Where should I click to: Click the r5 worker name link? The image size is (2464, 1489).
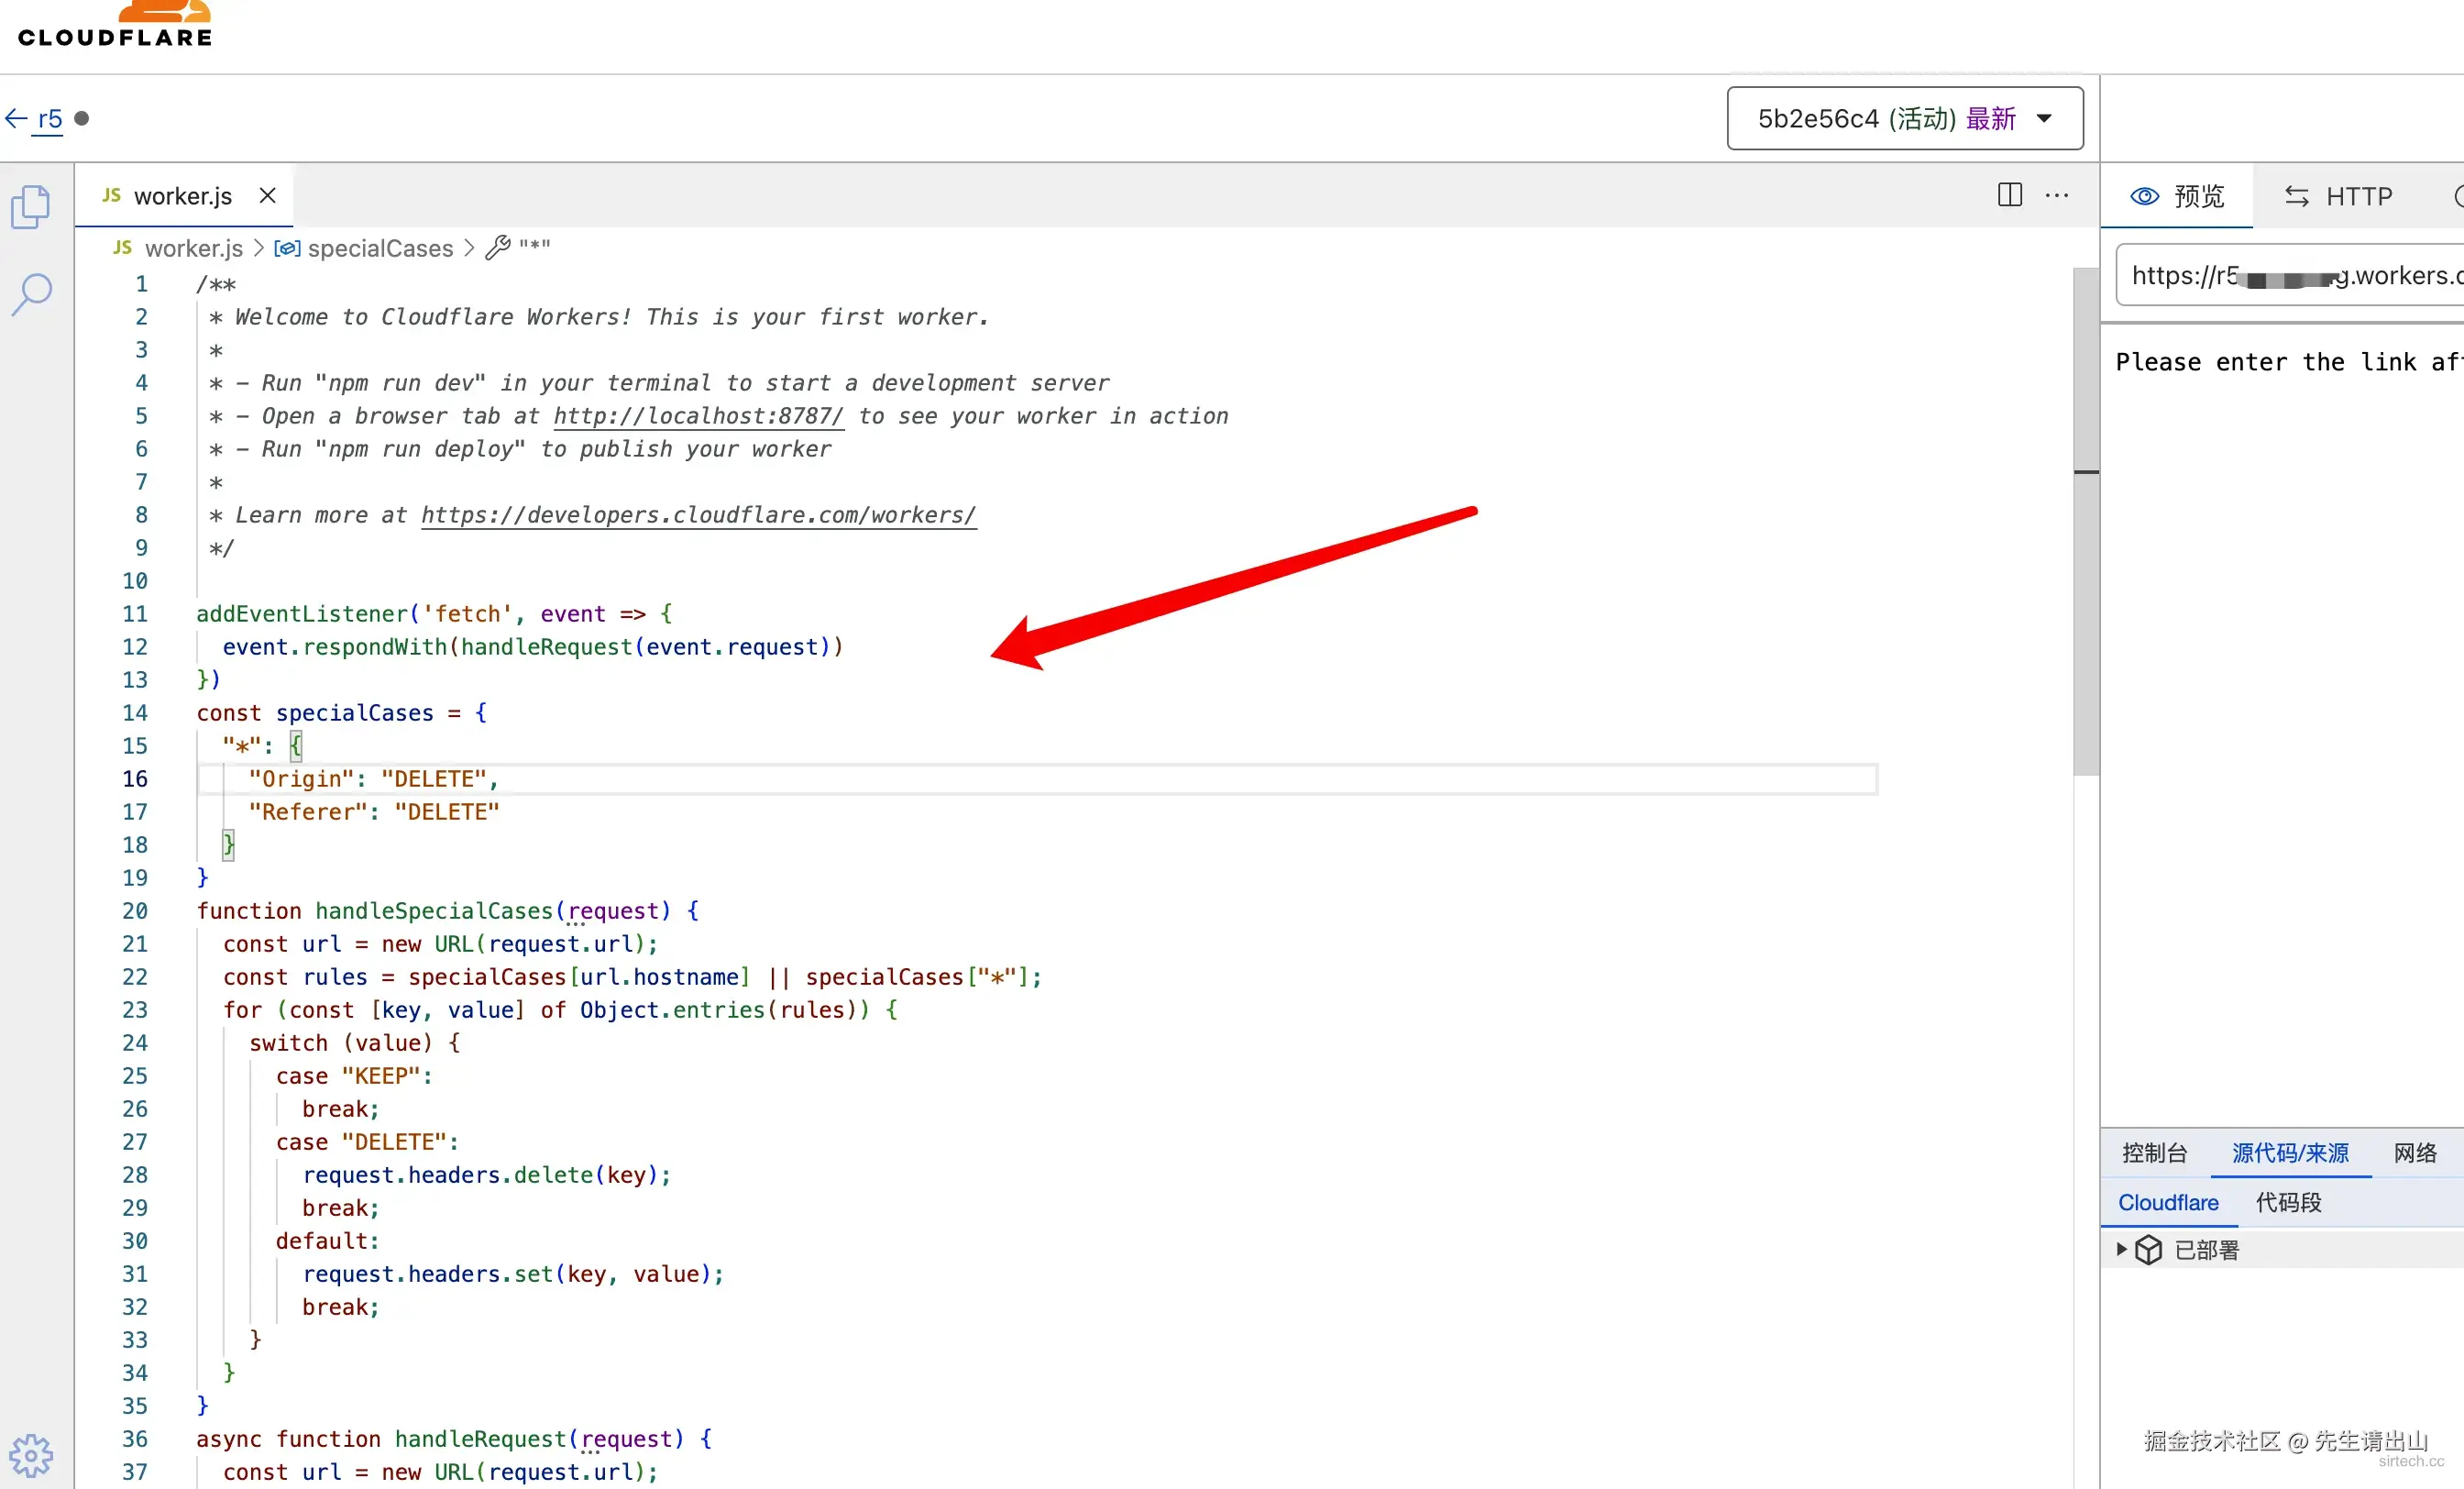pyautogui.click(x=50, y=118)
